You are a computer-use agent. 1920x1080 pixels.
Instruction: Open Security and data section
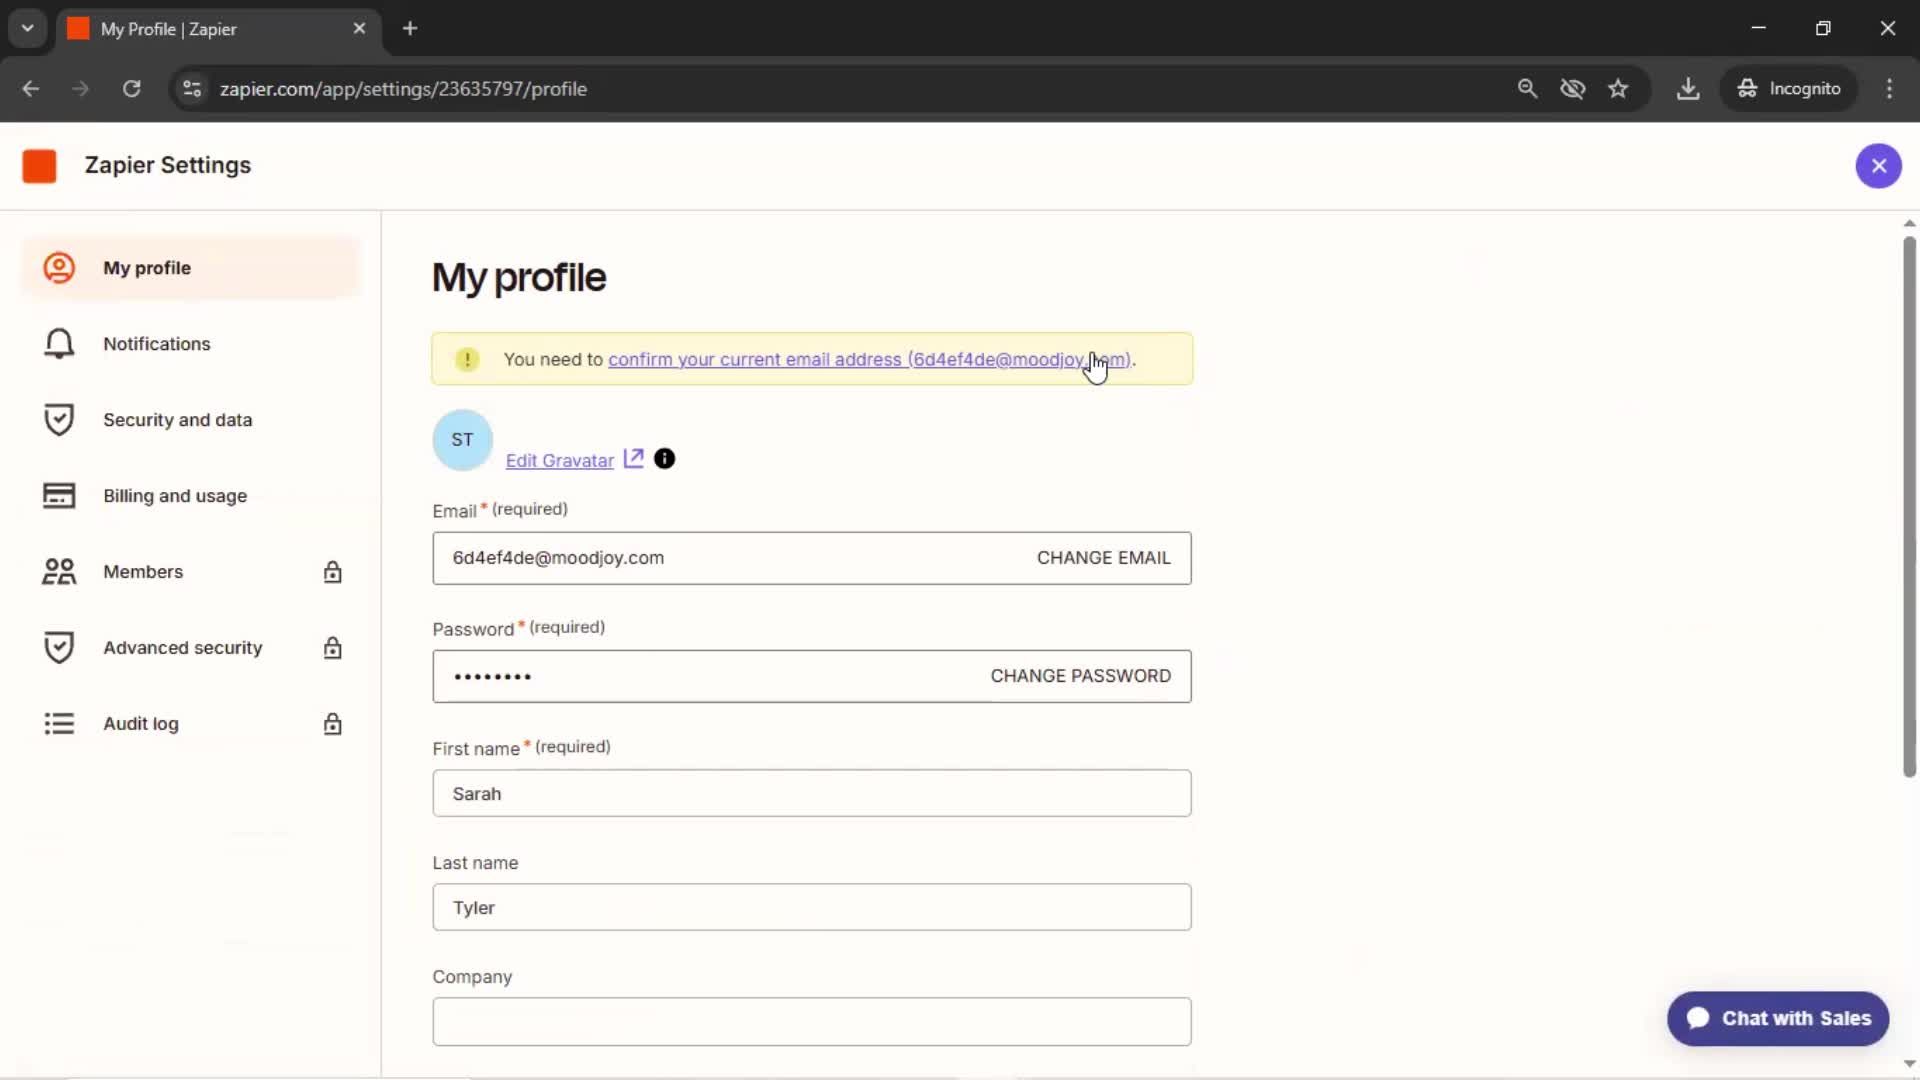[190, 420]
